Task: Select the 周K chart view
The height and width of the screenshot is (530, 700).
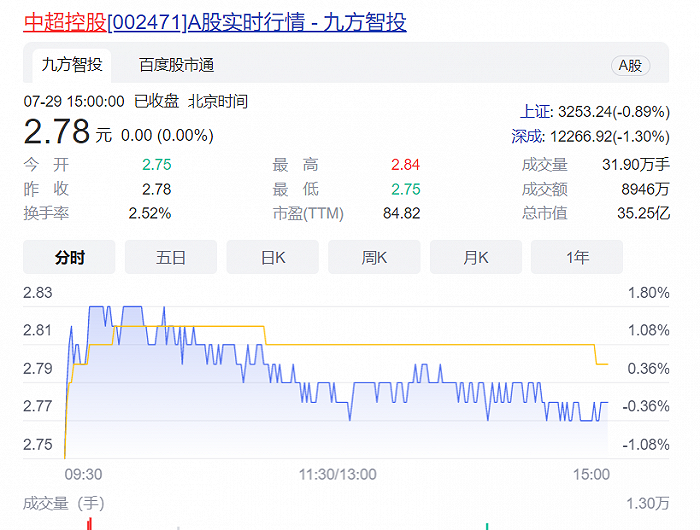Action: 374,257
